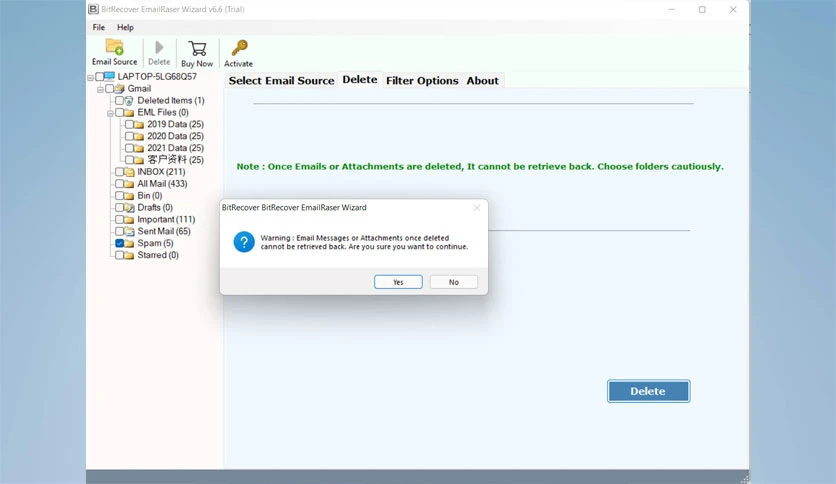
Task: Close the warning dialog with X
Action: (477, 207)
